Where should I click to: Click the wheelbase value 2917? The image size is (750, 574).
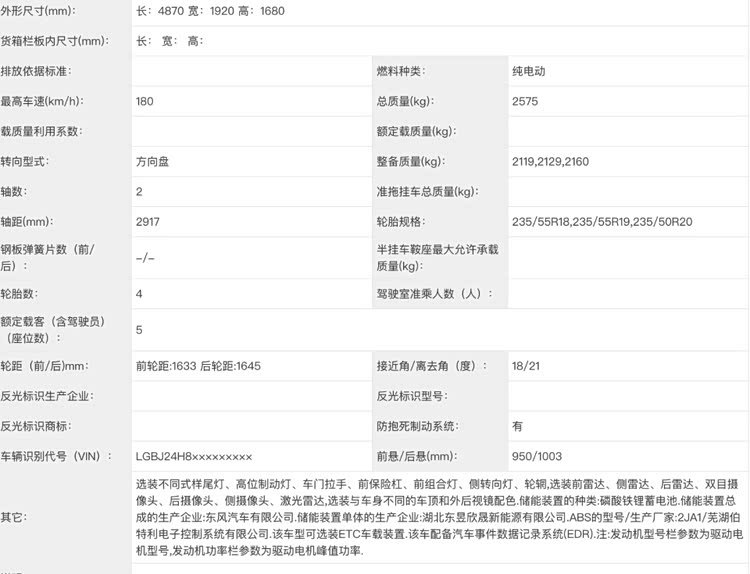147,221
